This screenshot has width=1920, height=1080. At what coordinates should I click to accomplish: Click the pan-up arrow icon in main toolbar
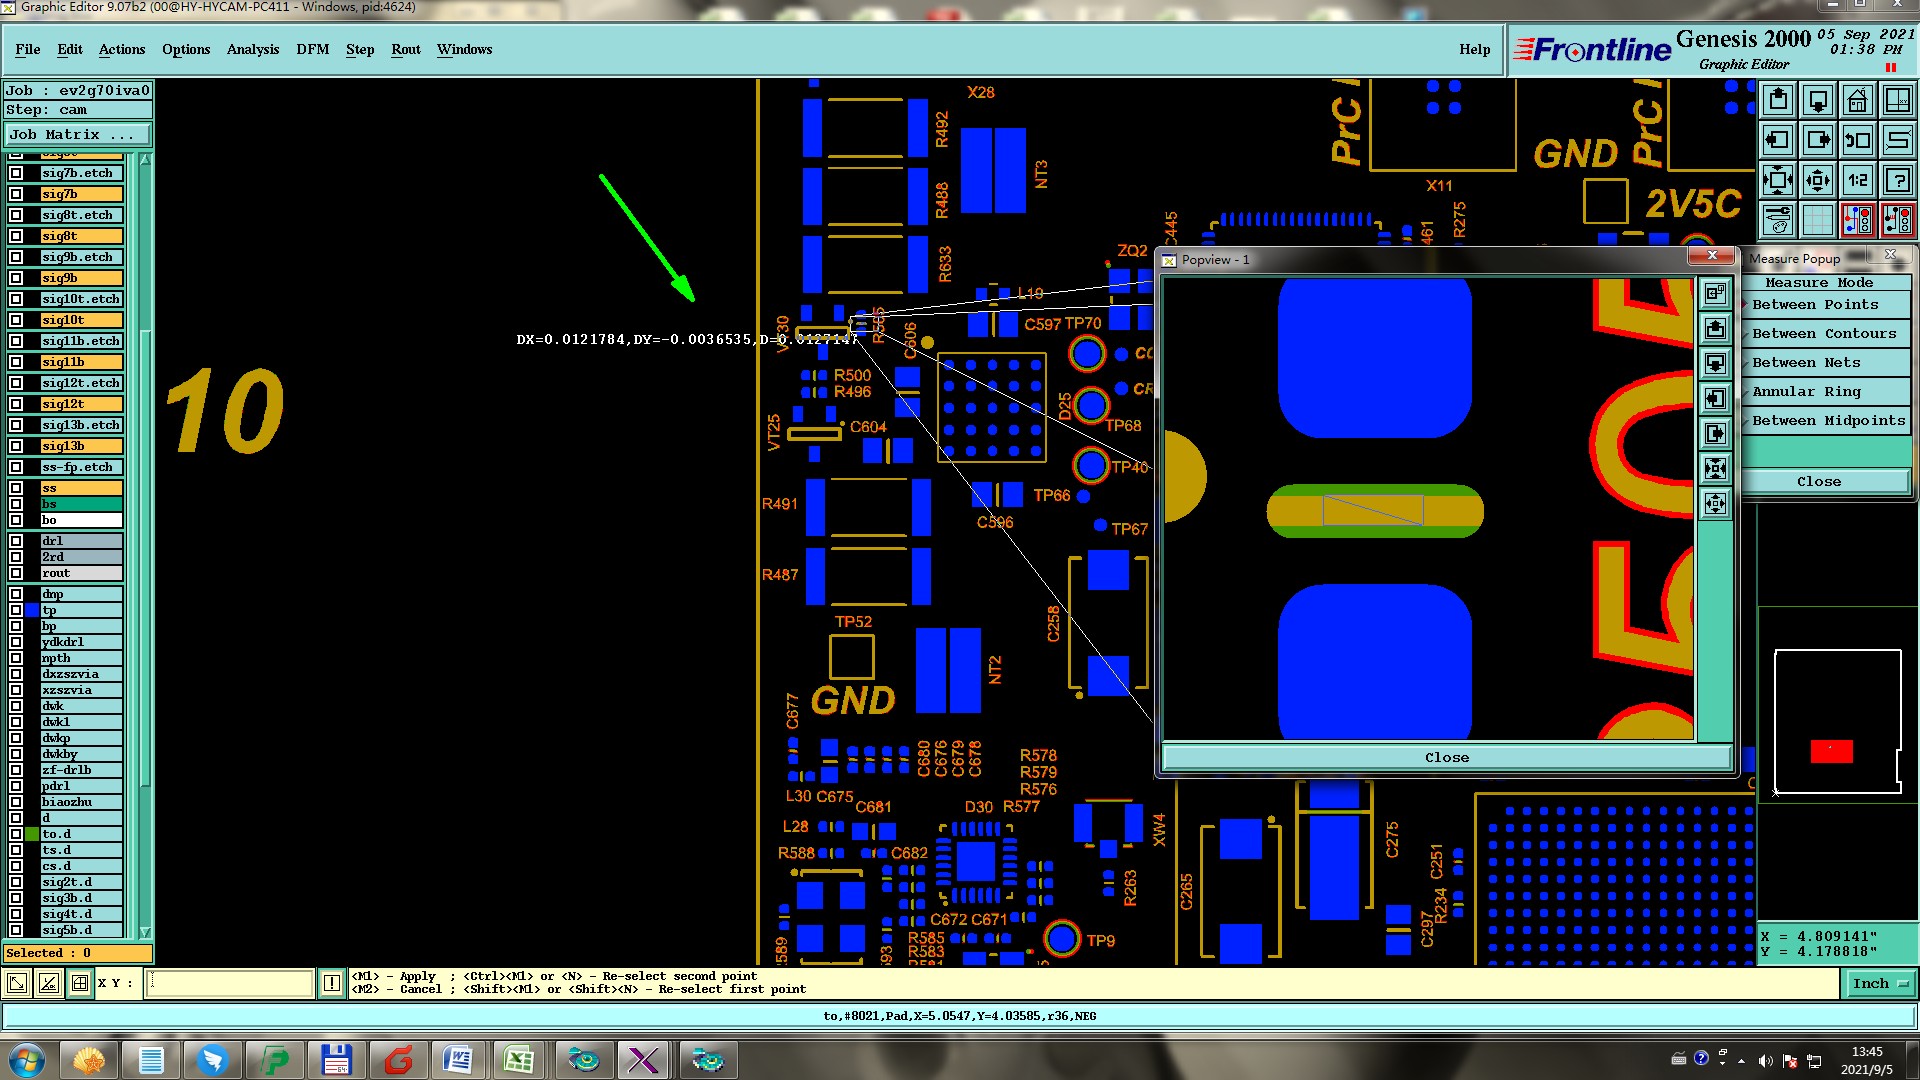coord(1778,101)
